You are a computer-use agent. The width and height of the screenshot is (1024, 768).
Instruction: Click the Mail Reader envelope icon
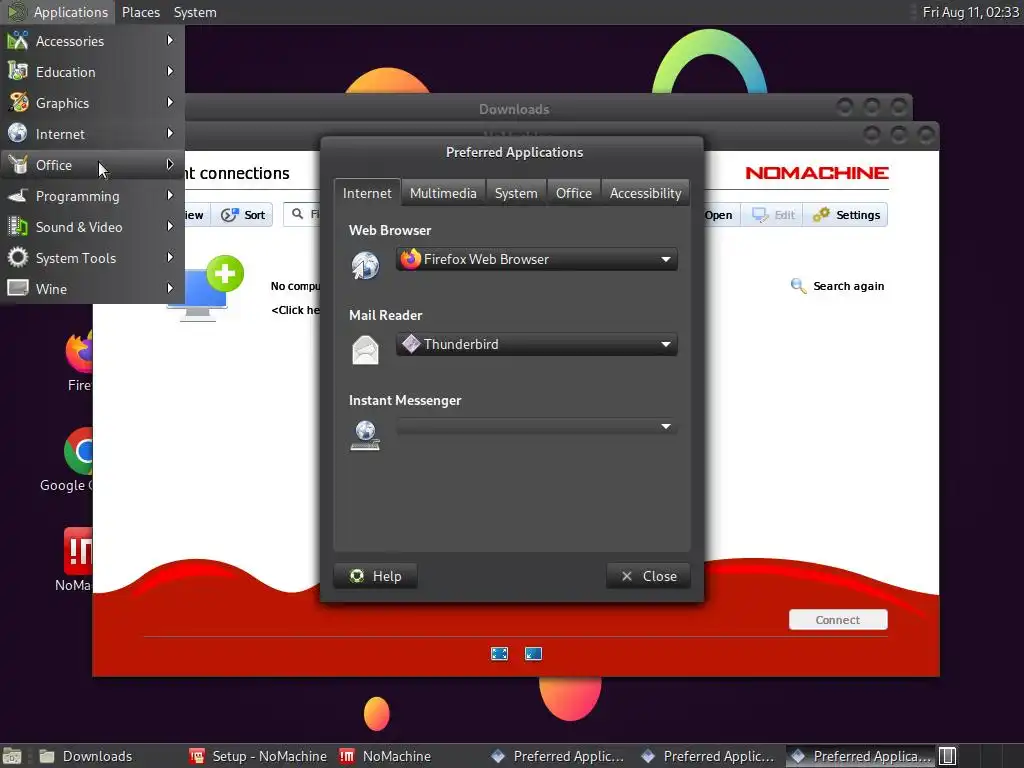coord(365,350)
